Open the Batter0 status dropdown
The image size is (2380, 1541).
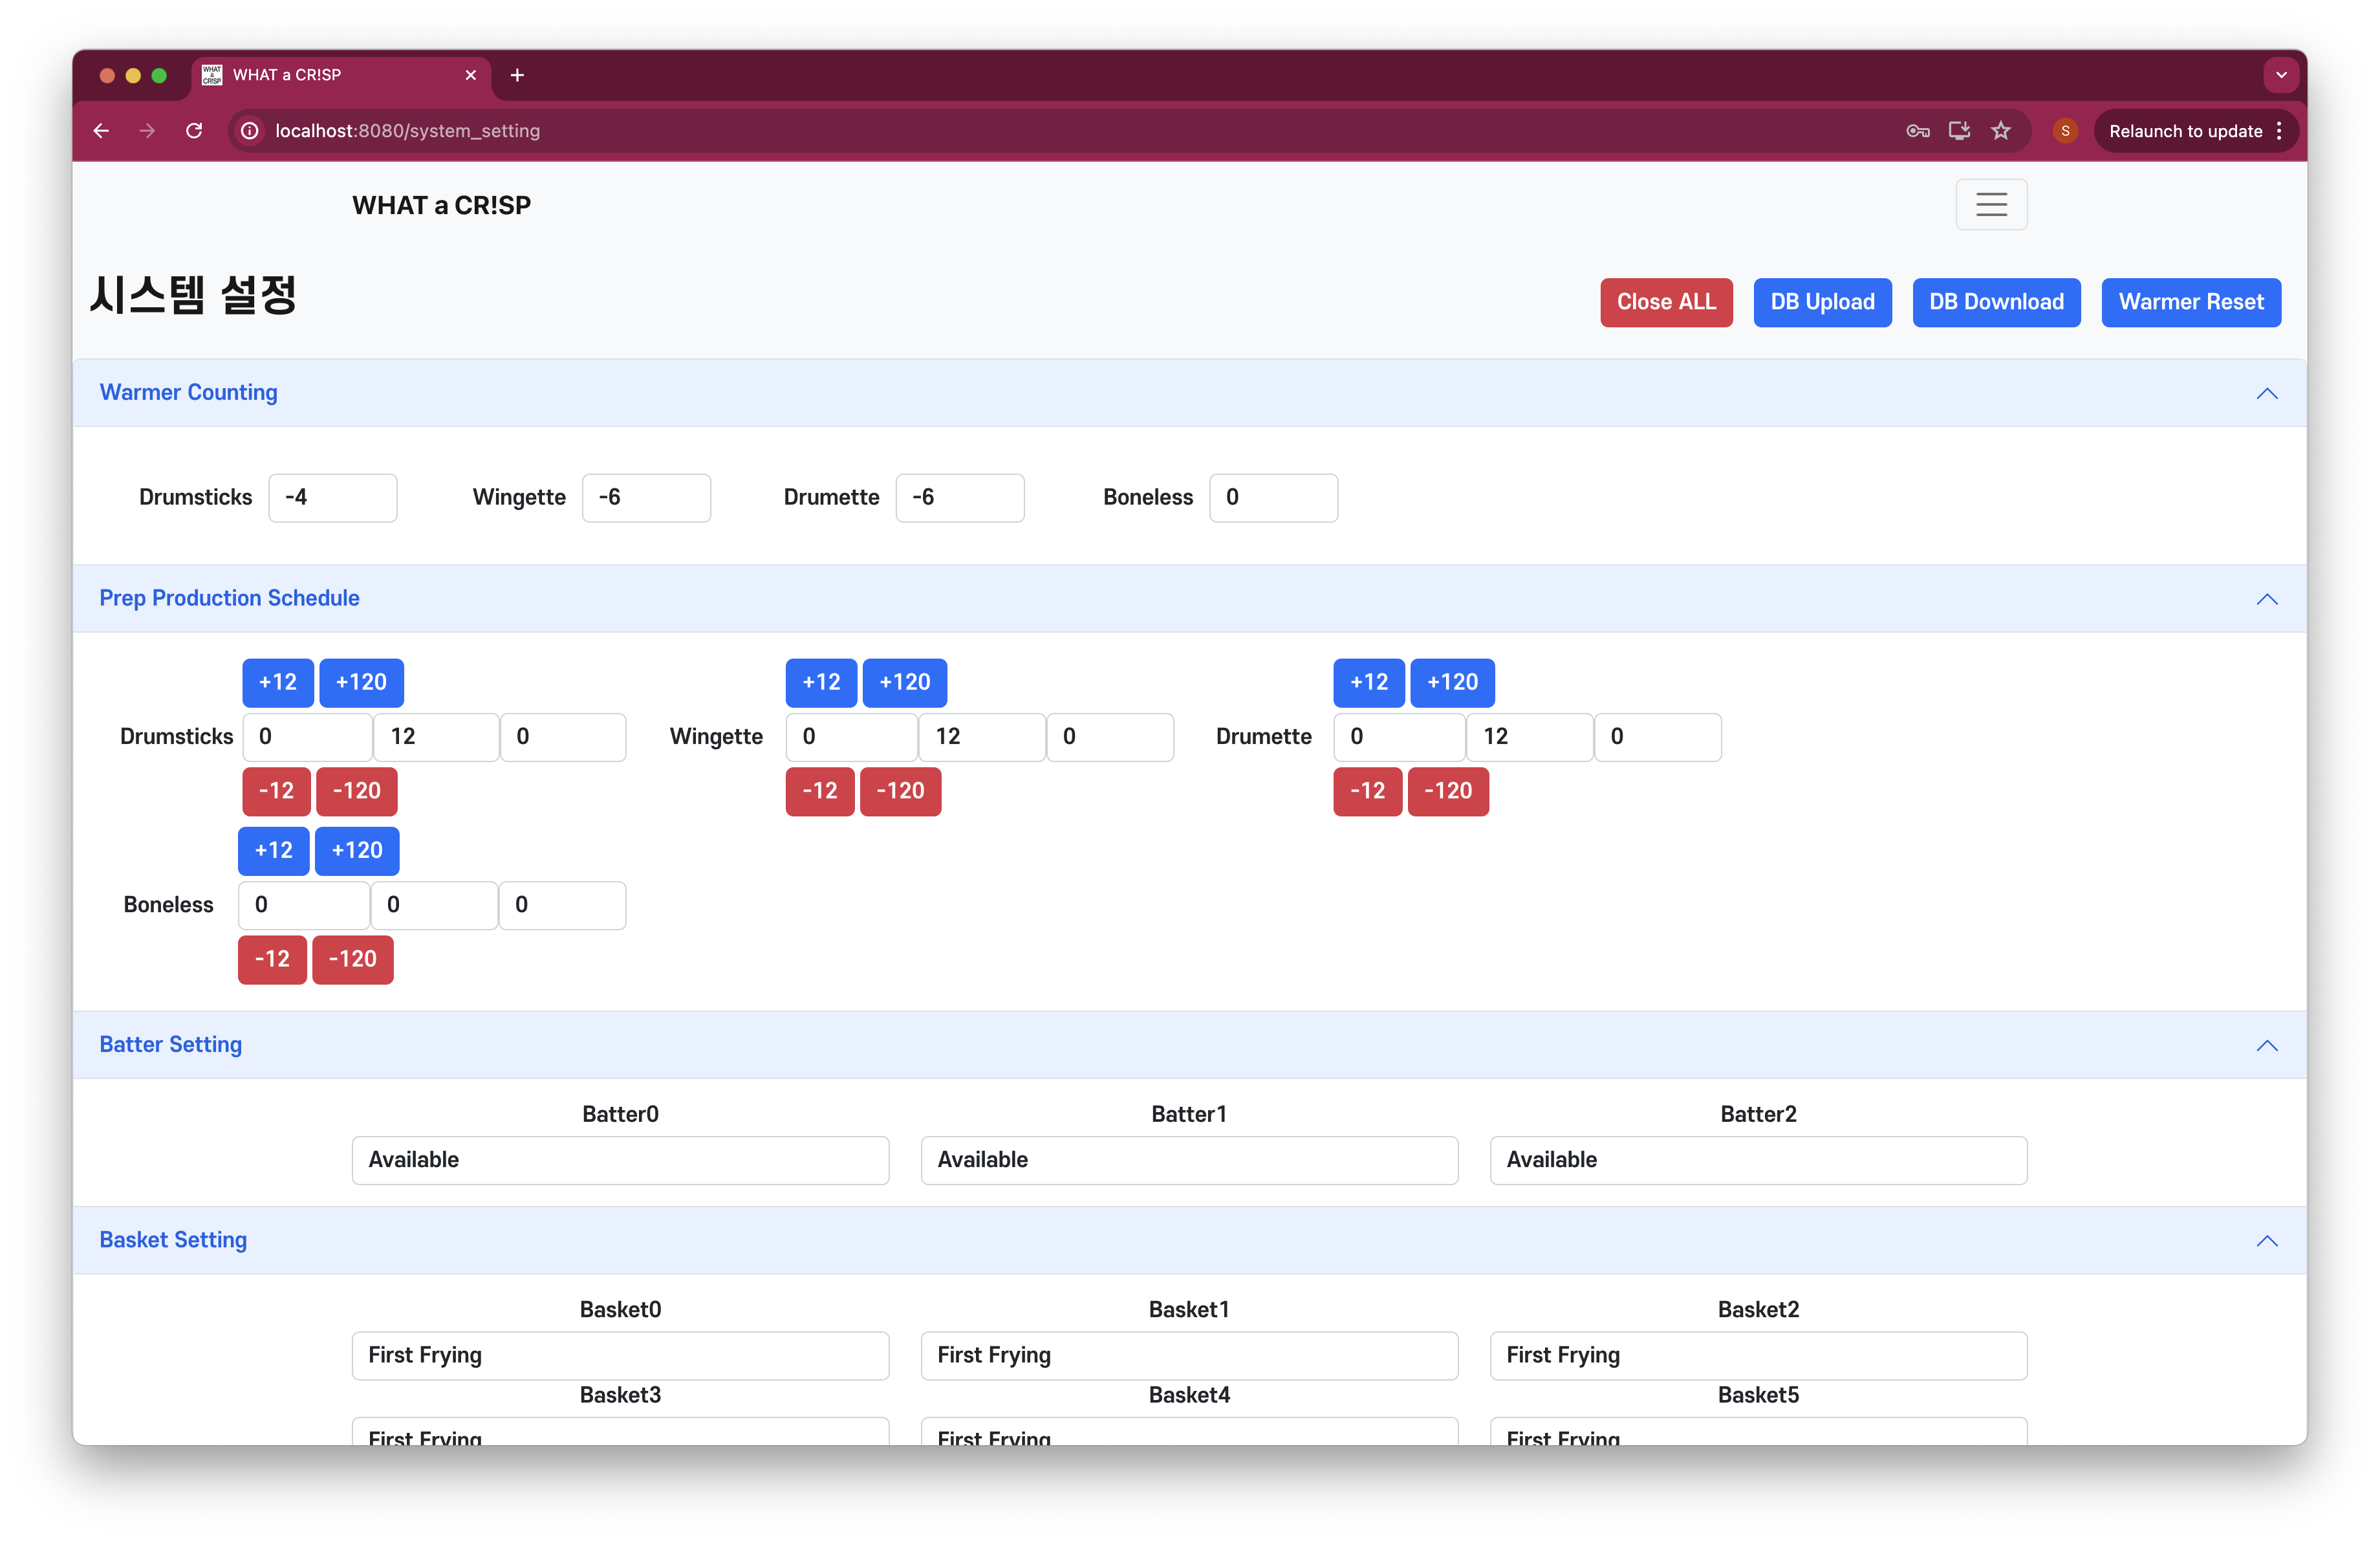click(x=620, y=1160)
